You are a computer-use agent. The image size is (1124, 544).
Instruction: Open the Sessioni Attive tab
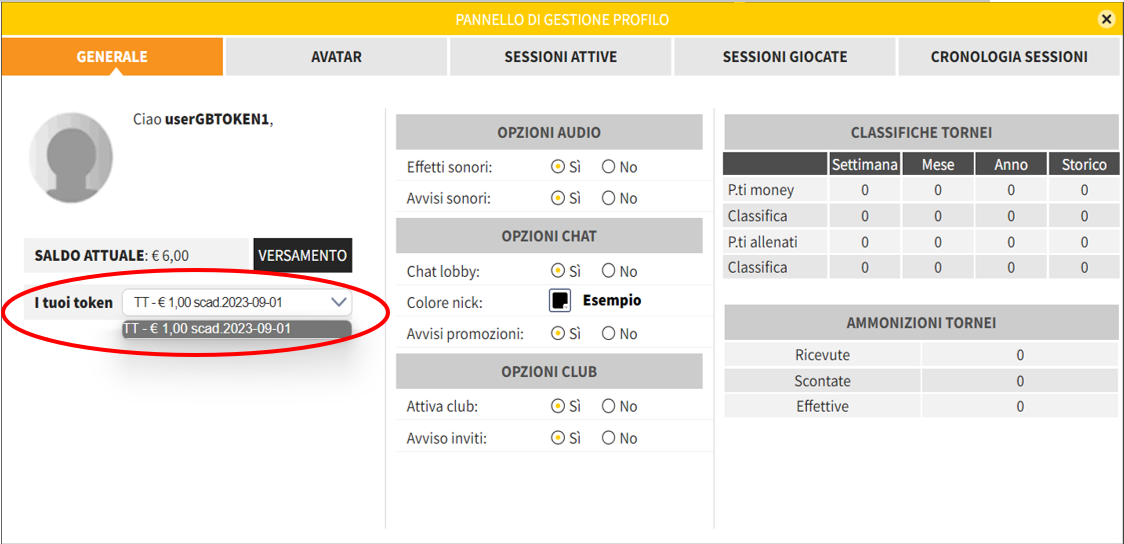tap(560, 57)
